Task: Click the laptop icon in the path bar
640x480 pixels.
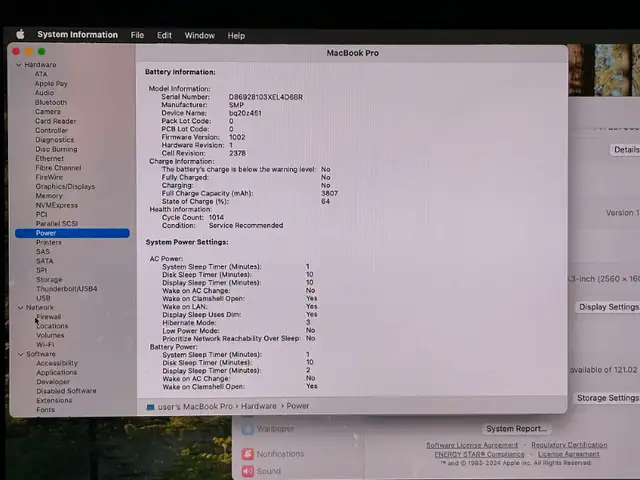Action: (x=150, y=407)
